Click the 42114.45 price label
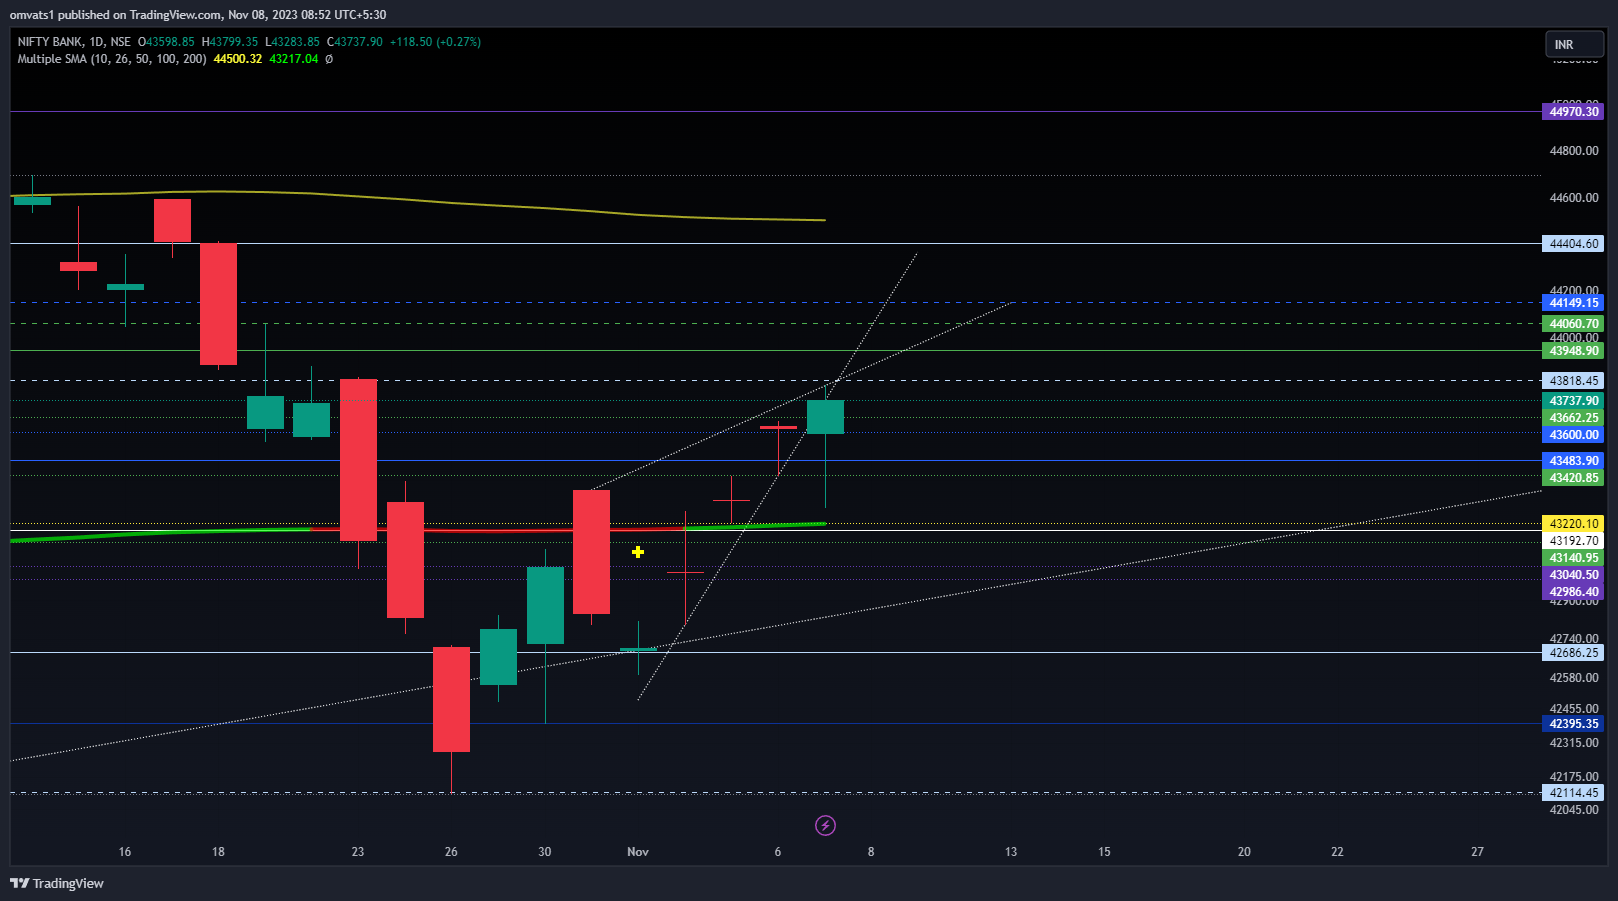Screen dimensions: 1618x901 coord(1574,793)
